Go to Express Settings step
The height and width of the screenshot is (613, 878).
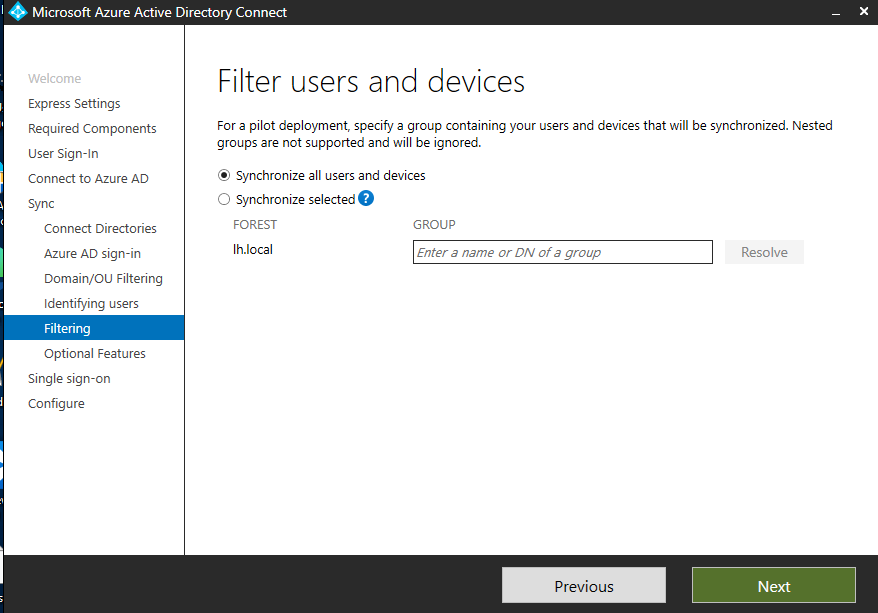pyautogui.click(x=74, y=104)
